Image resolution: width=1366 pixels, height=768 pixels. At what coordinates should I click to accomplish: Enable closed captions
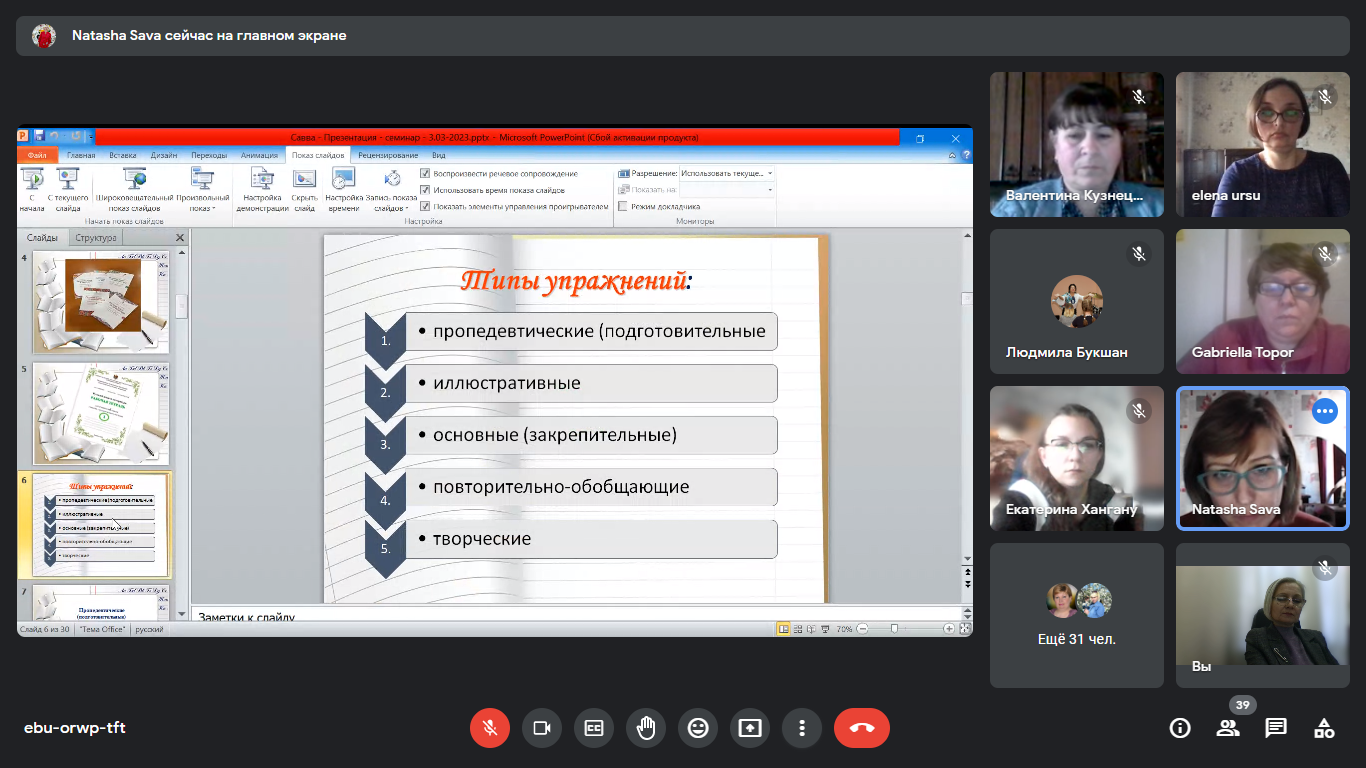594,728
